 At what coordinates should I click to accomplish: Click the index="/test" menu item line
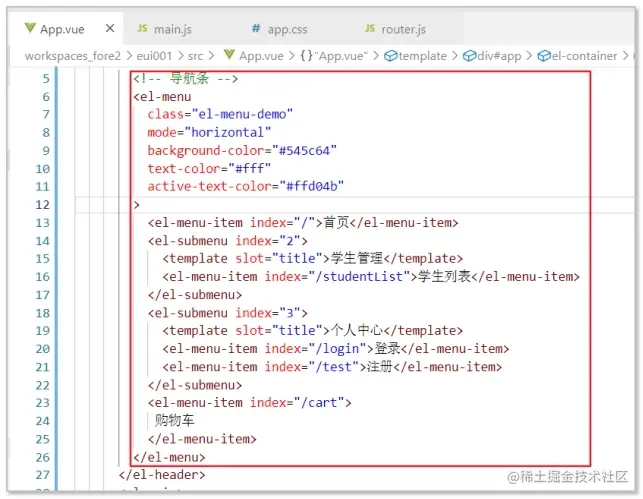[332, 367]
